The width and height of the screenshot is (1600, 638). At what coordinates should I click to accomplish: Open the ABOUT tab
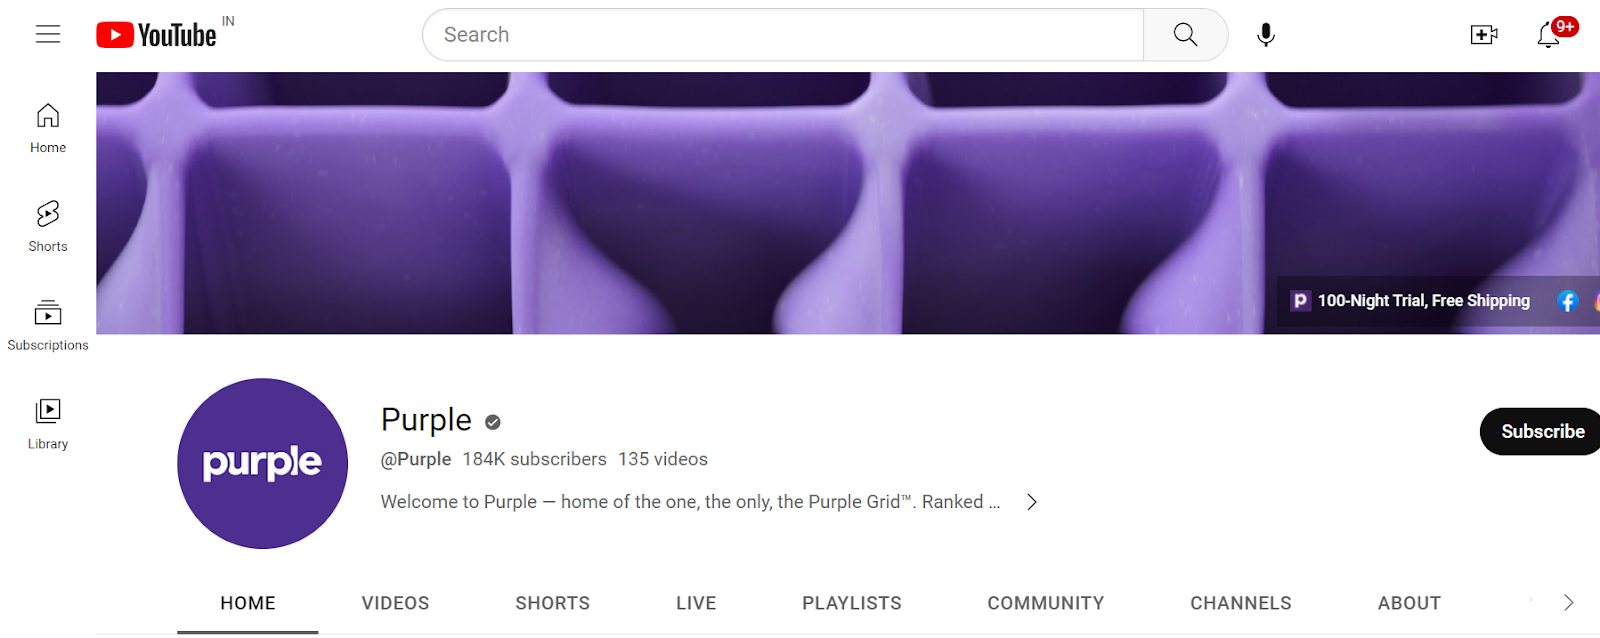point(1409,603)
